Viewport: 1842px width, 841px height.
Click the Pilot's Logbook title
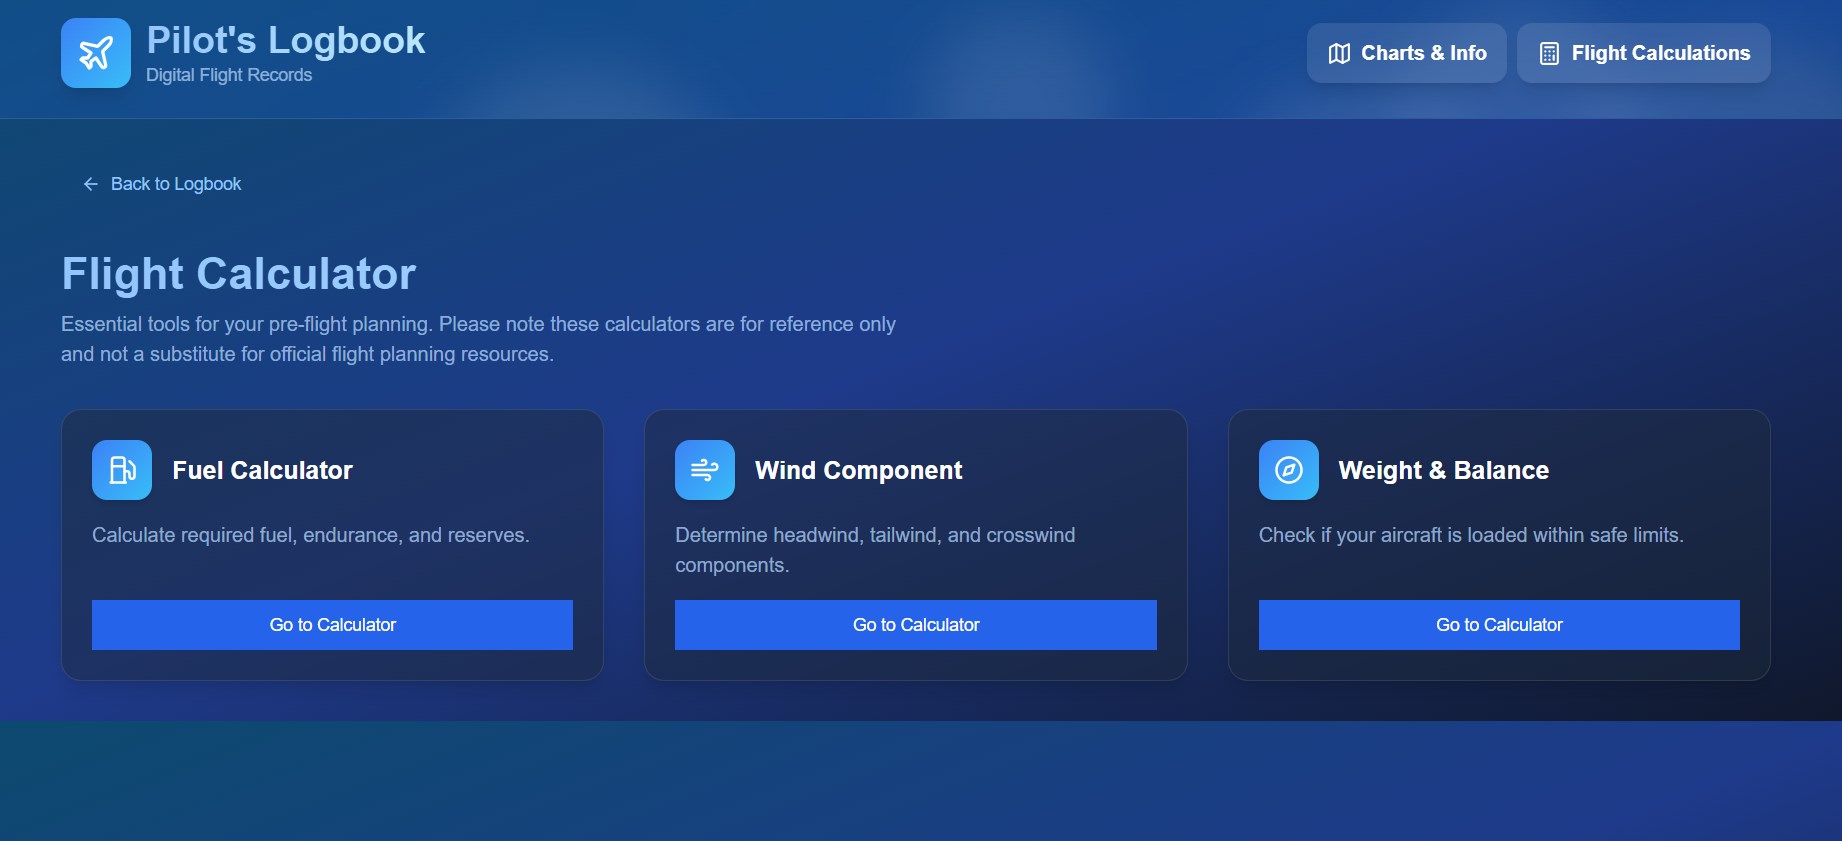pos(286,40)
